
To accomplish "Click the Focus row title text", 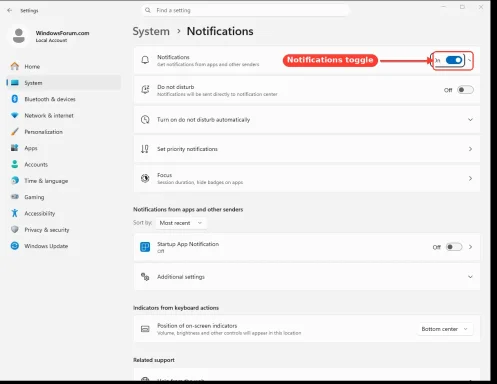I will (x=164, y=175).
